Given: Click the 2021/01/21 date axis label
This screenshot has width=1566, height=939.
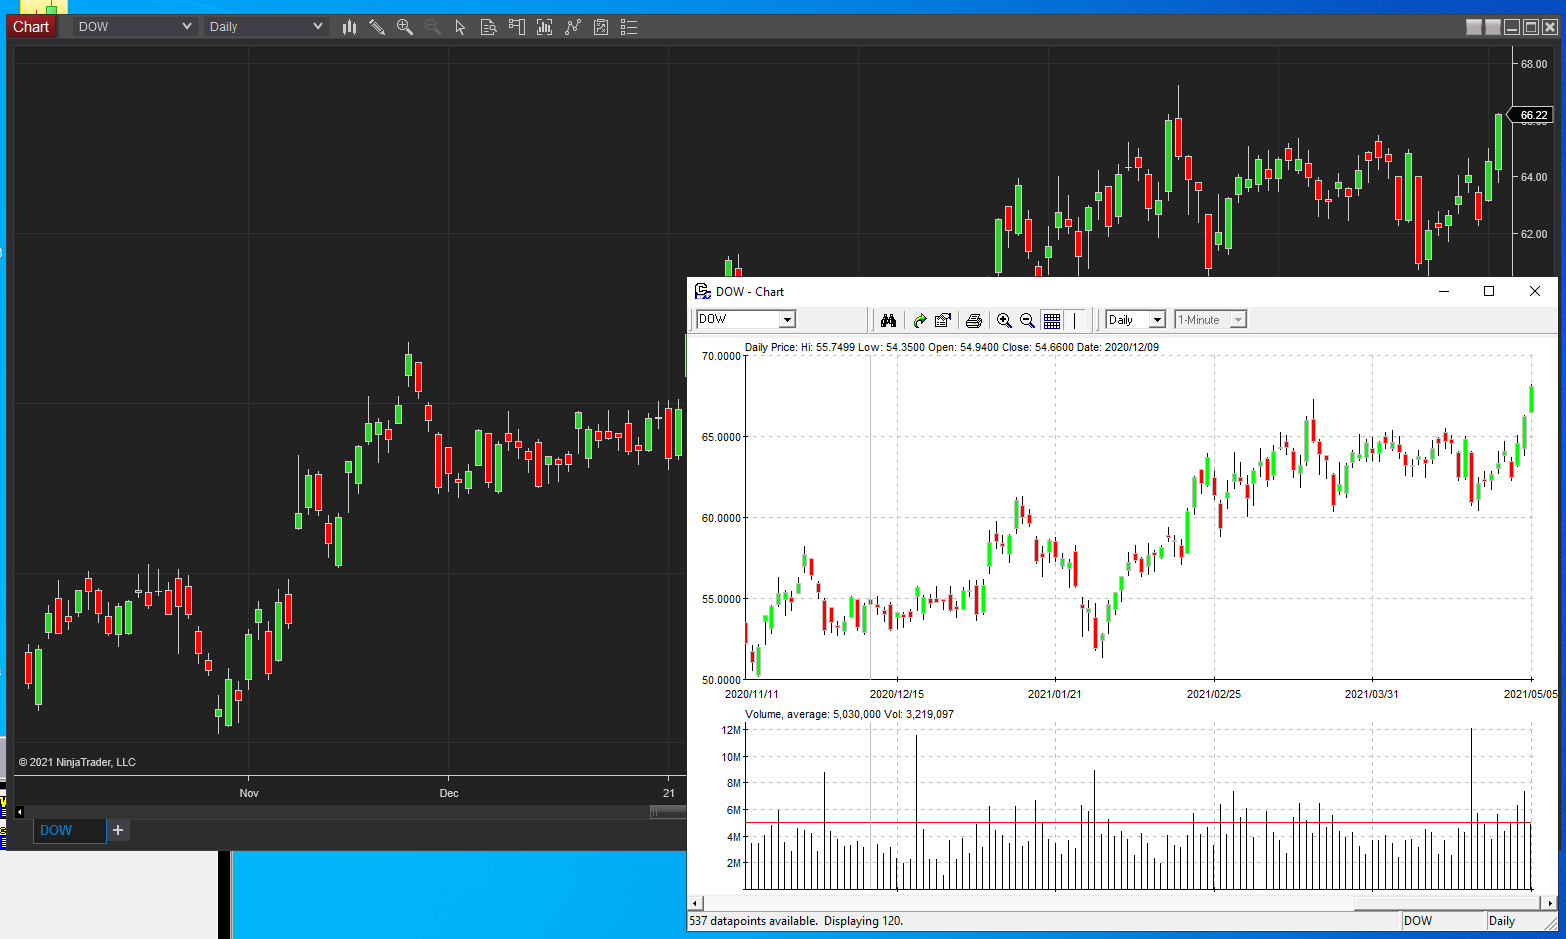Looking at the screenshot, I should (x=1055, y=694).
